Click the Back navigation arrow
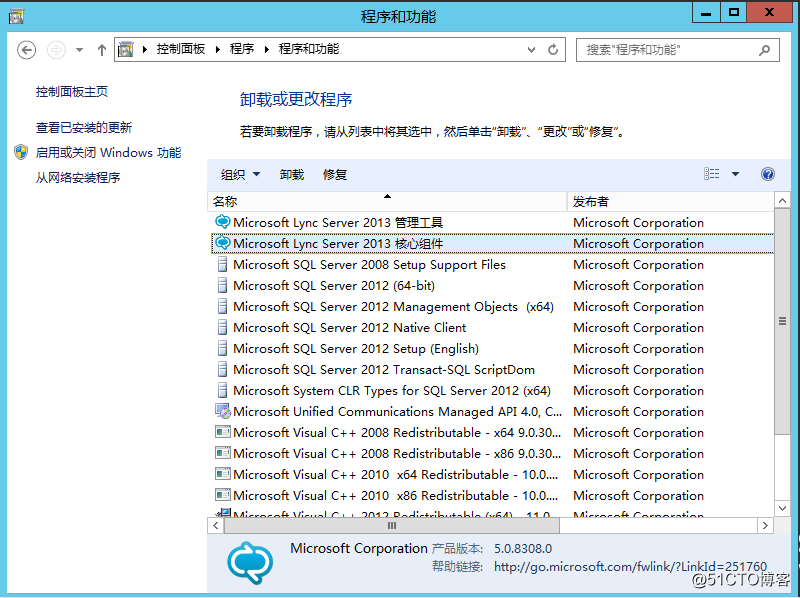Image resolution: width=800 pixels, height=598 pixels. 27,50
